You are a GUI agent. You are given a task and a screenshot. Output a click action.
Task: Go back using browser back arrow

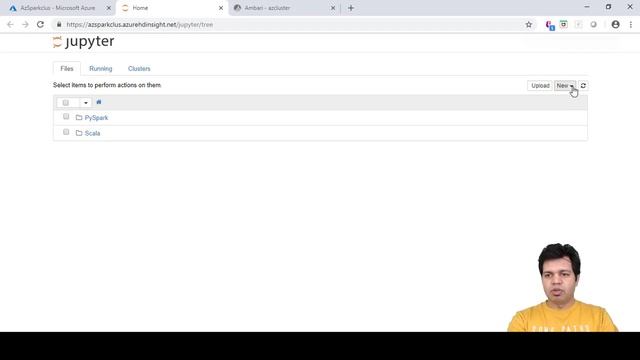tap(10, 24)
